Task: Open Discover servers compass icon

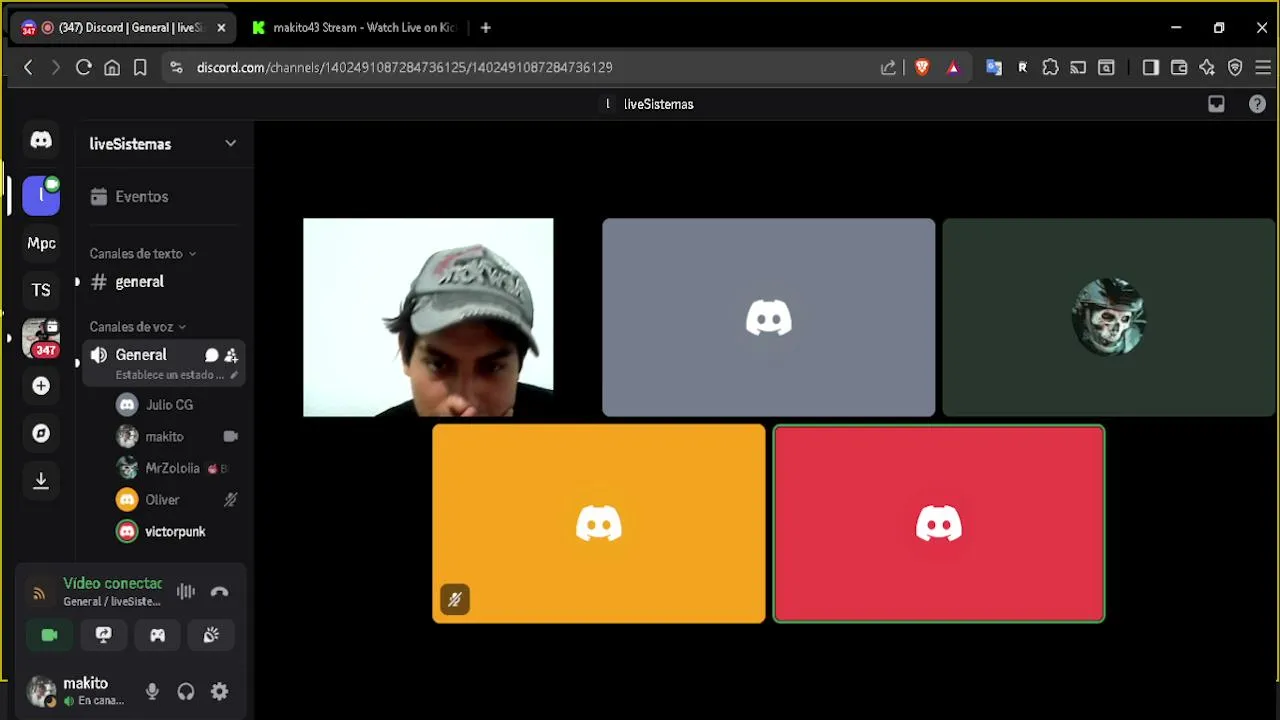Action: click(x=41, y=433)
